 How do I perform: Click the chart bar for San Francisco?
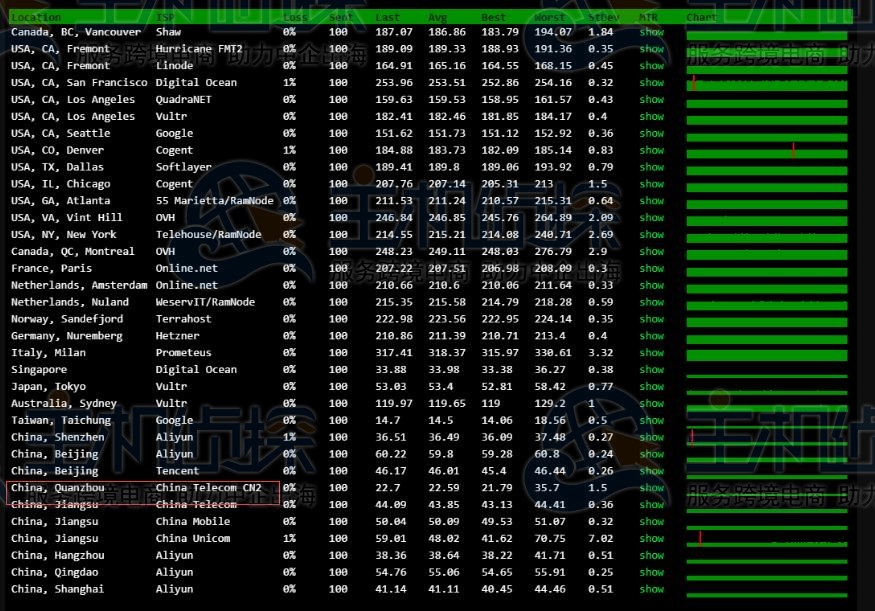(767, 85)
